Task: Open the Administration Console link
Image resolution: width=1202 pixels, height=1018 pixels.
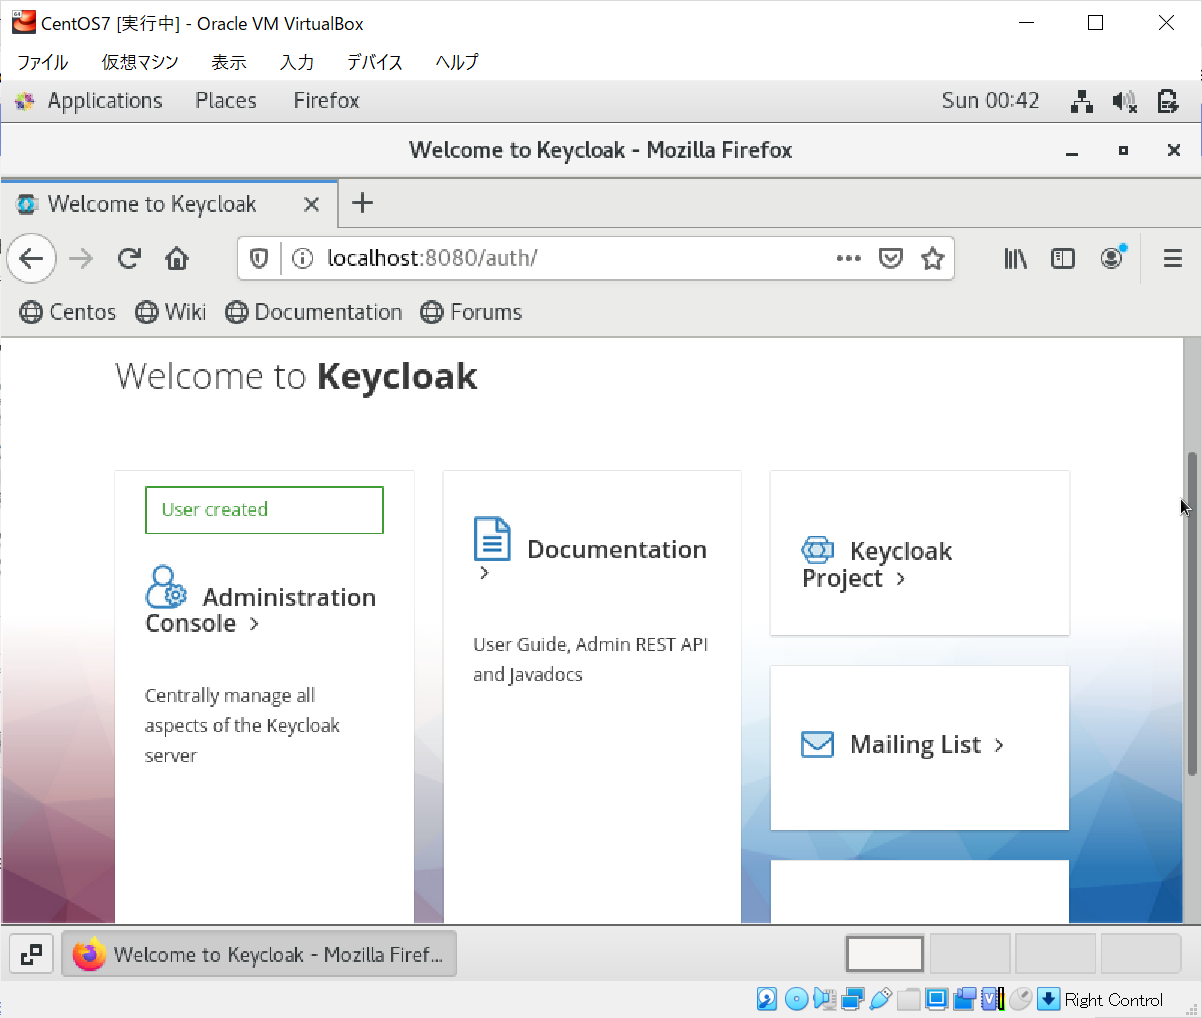Action: [x=260, y=610]
